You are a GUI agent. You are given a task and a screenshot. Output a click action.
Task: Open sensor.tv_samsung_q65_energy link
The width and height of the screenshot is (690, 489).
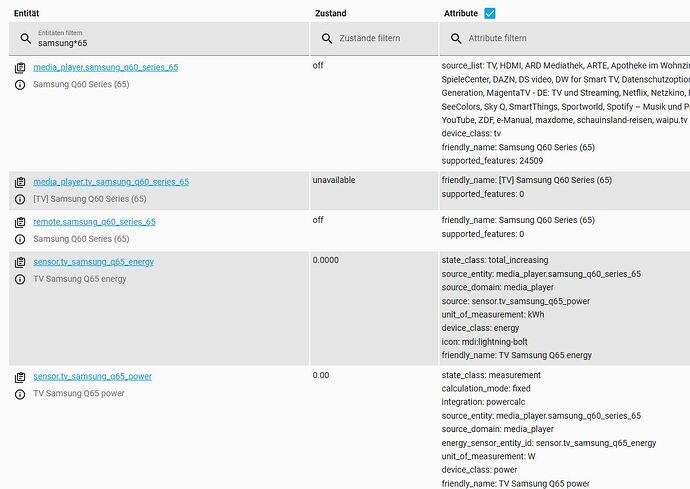click(x=93, y=262)
